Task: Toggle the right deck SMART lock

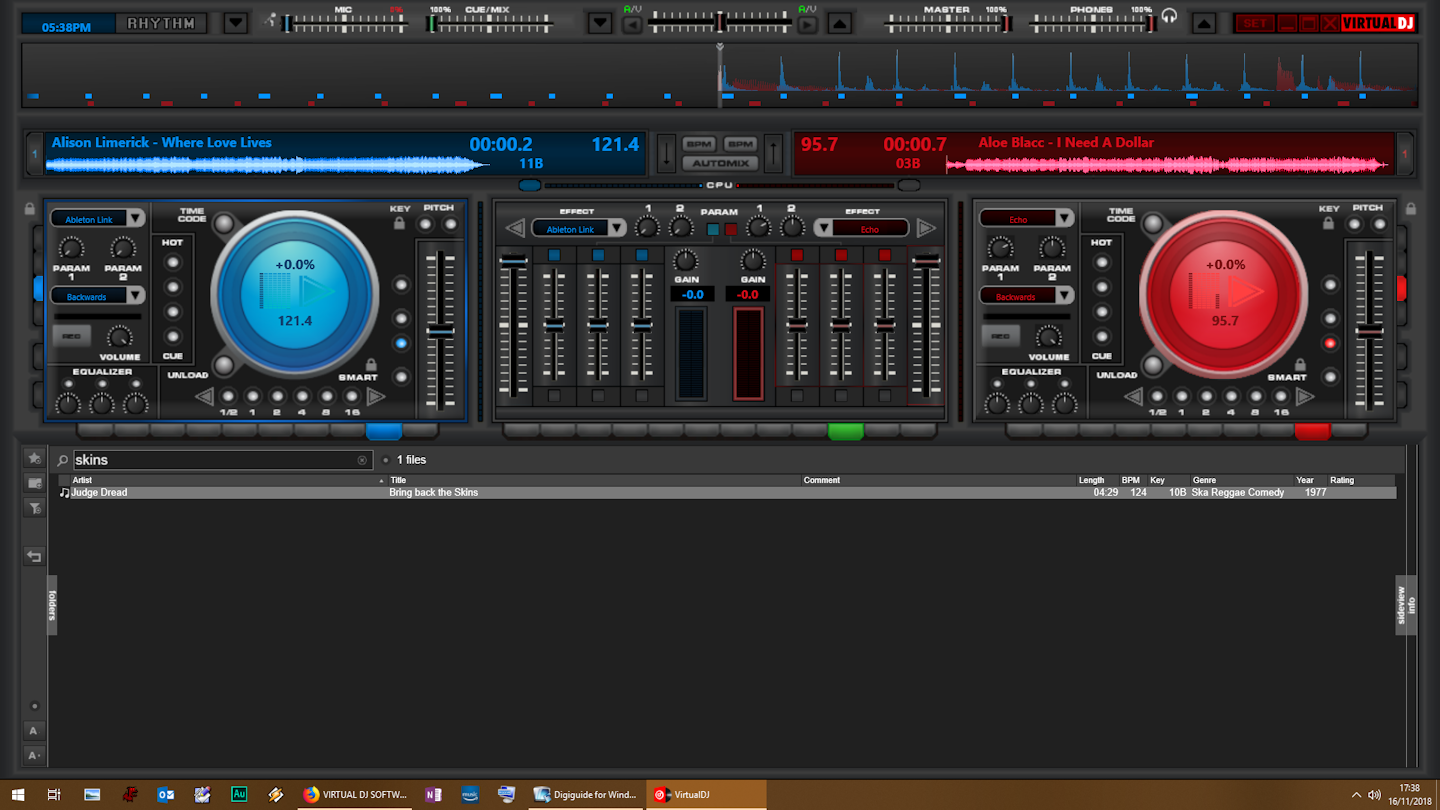Action: tap(1300, 364)
